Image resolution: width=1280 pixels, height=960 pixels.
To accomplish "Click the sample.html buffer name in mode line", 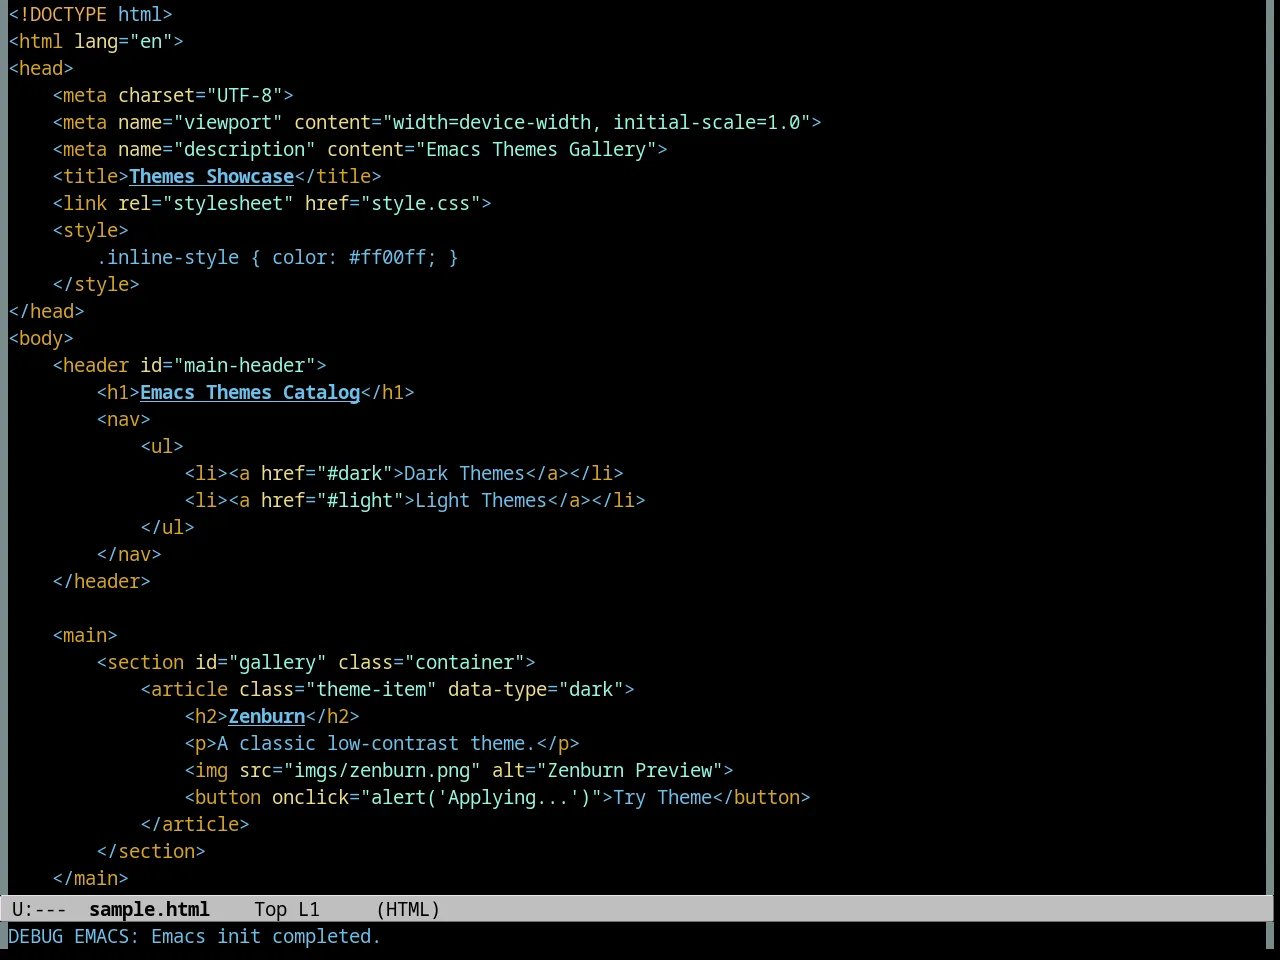I will [149, 909].
